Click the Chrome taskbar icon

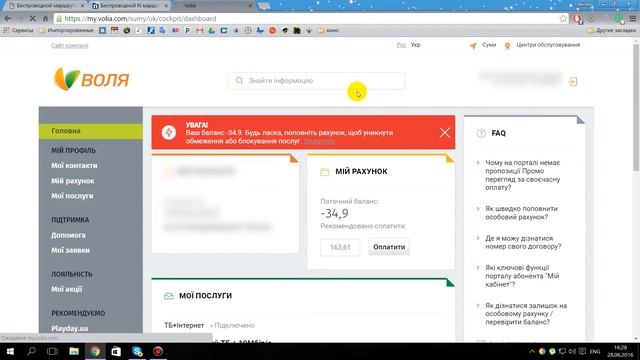click(95, 351)
